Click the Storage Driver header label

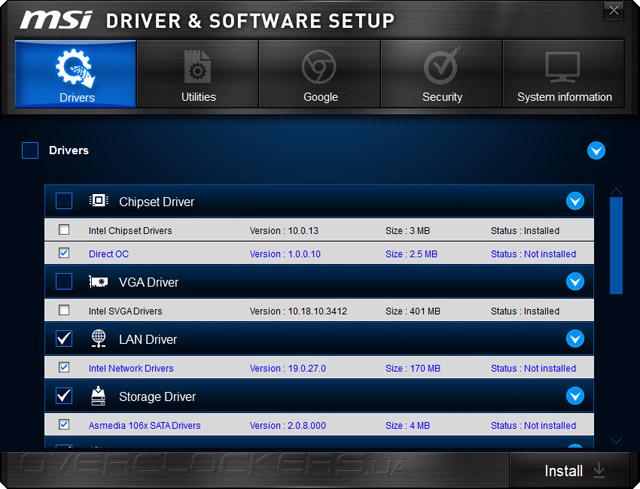[x=158, y=396]
